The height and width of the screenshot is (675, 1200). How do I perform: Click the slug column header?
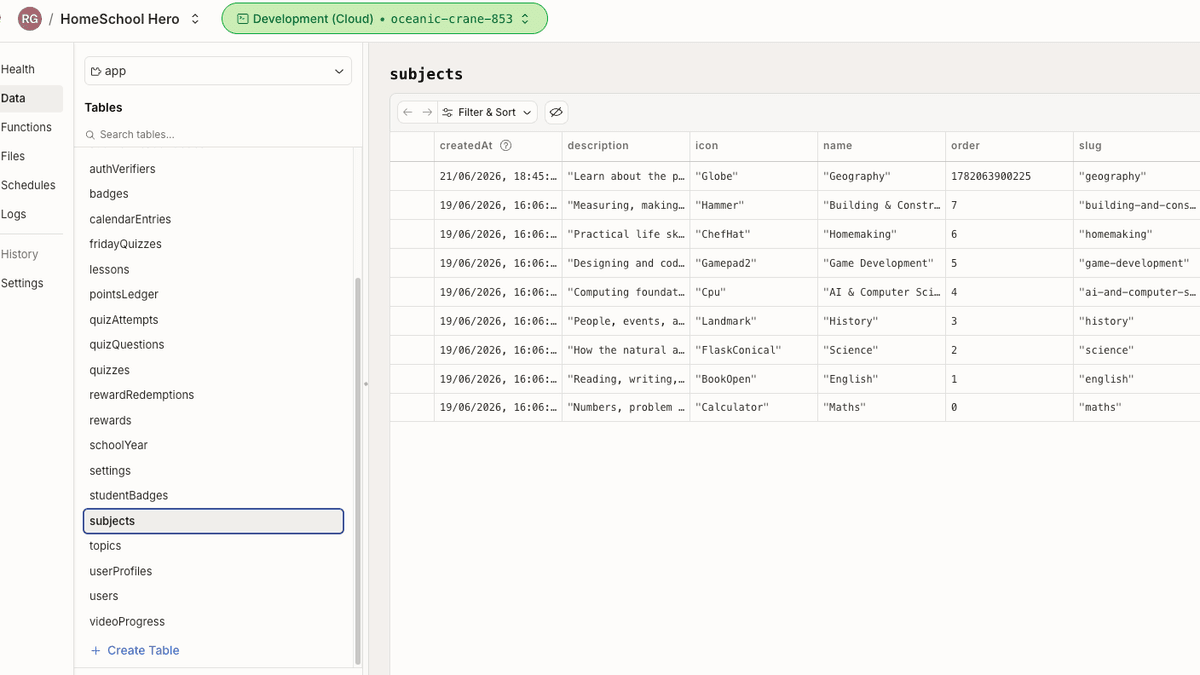click(x=1137, y=146)
